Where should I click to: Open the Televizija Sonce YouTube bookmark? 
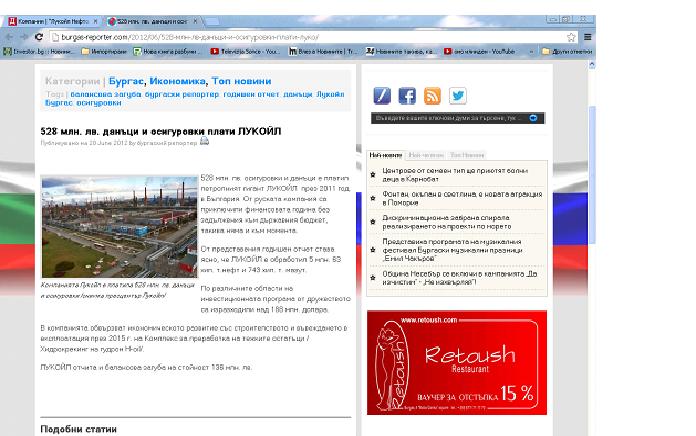click(x=245, y=52)
